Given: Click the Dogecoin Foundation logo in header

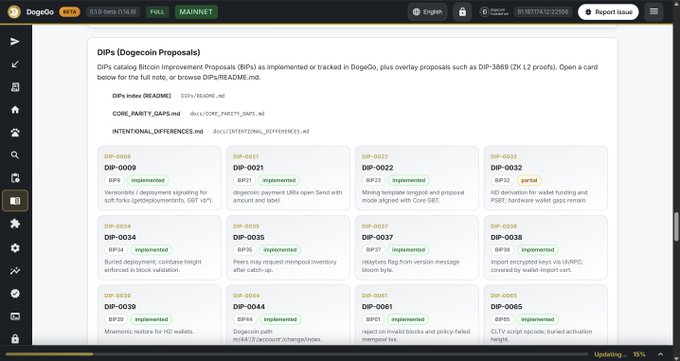Looking at the screenshot, I should (x=494, y=12).
